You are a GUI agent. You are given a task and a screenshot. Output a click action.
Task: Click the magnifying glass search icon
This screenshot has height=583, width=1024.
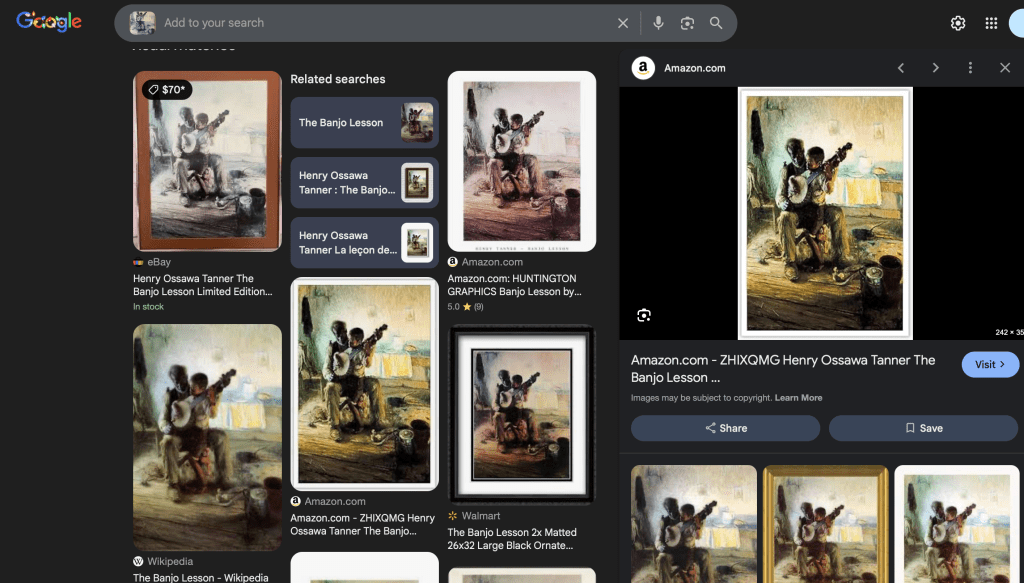click(x=716, y=23)
